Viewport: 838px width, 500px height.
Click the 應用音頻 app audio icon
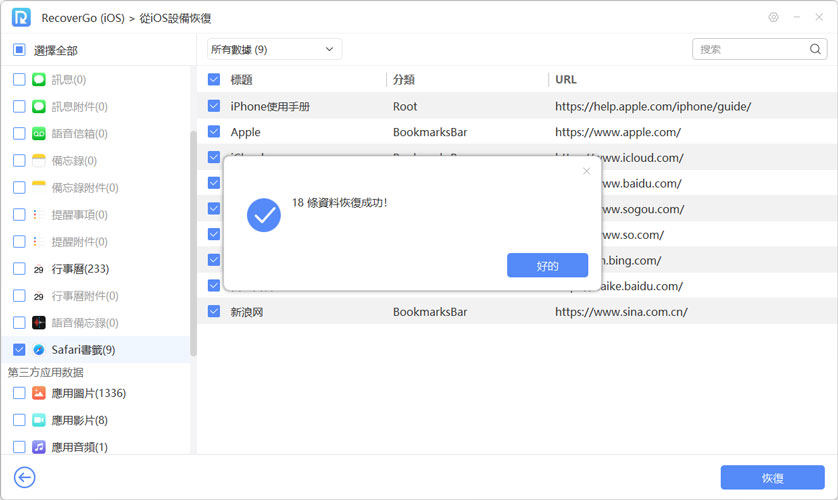(38, 447)
